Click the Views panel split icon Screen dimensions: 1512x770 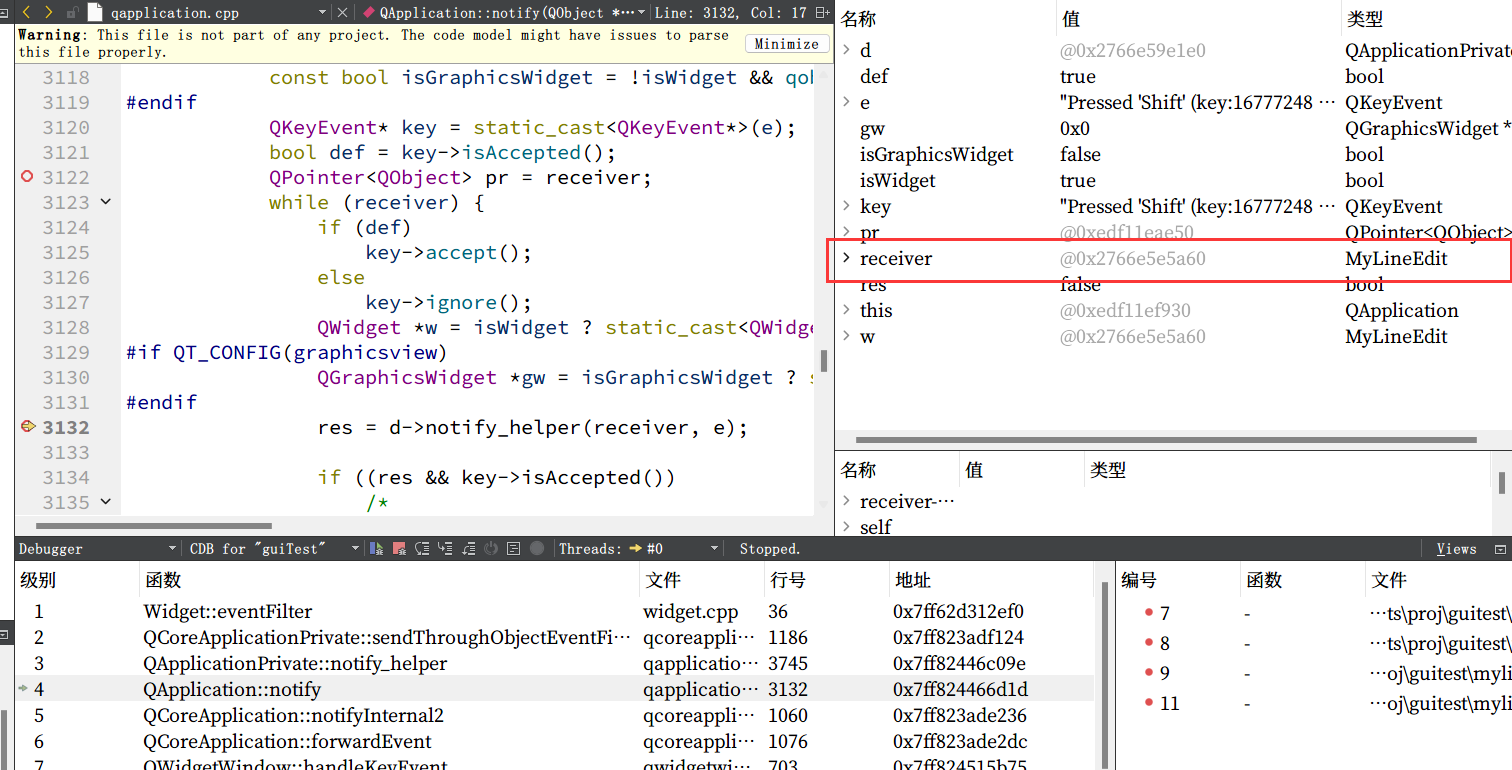1500,549
